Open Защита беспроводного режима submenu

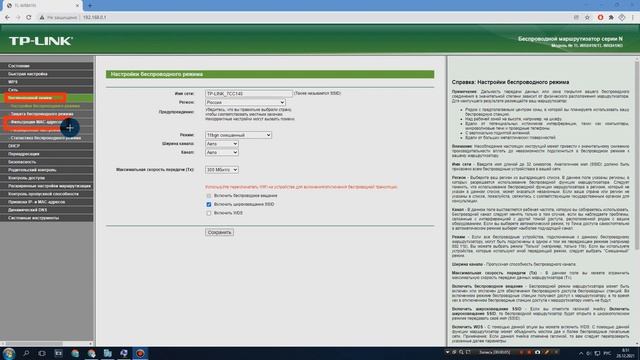tap(42, 114)
